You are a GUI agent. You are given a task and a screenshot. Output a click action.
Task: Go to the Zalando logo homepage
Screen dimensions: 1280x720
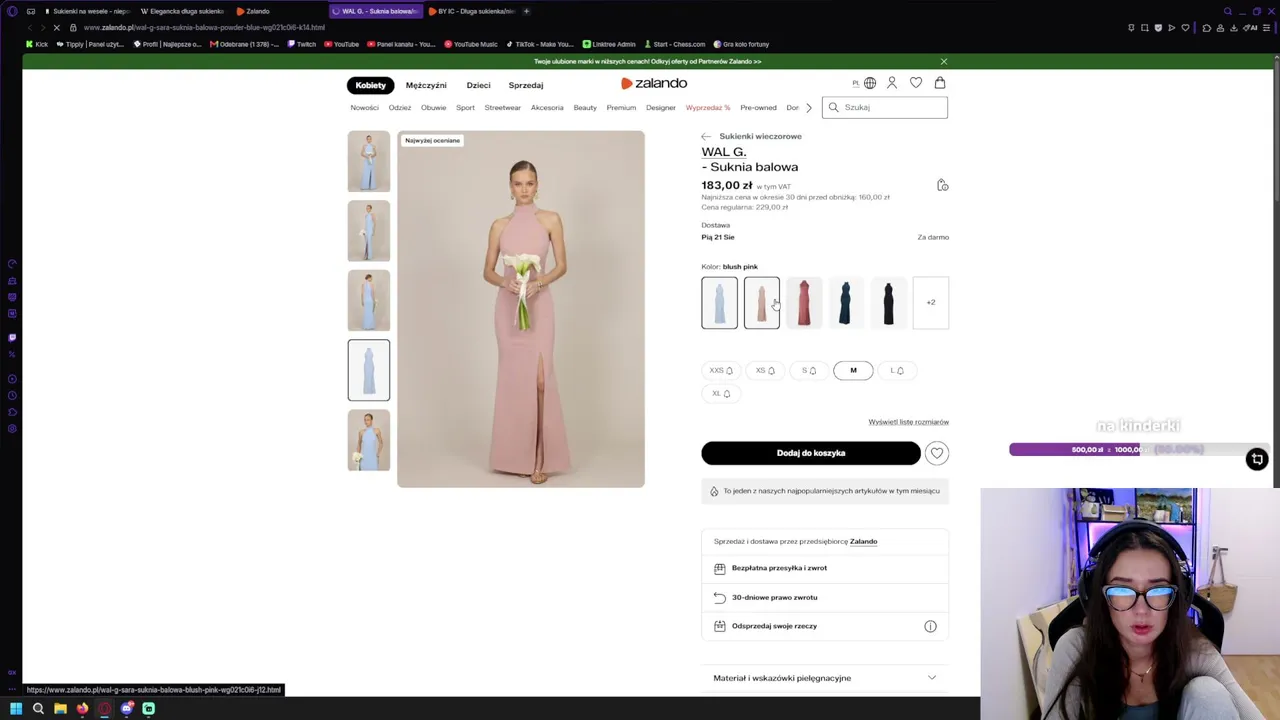(x=654, y=83)
